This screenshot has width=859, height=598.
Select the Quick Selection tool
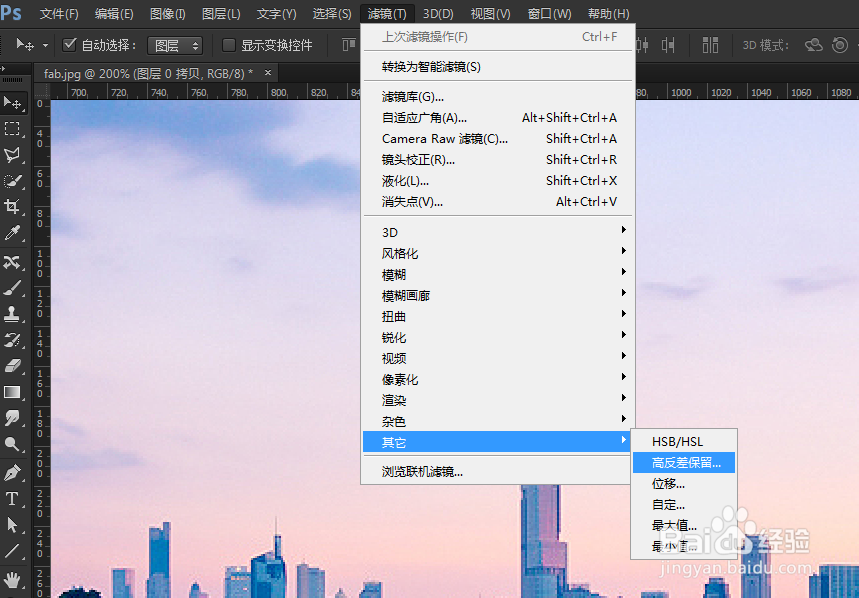point(12,181)
